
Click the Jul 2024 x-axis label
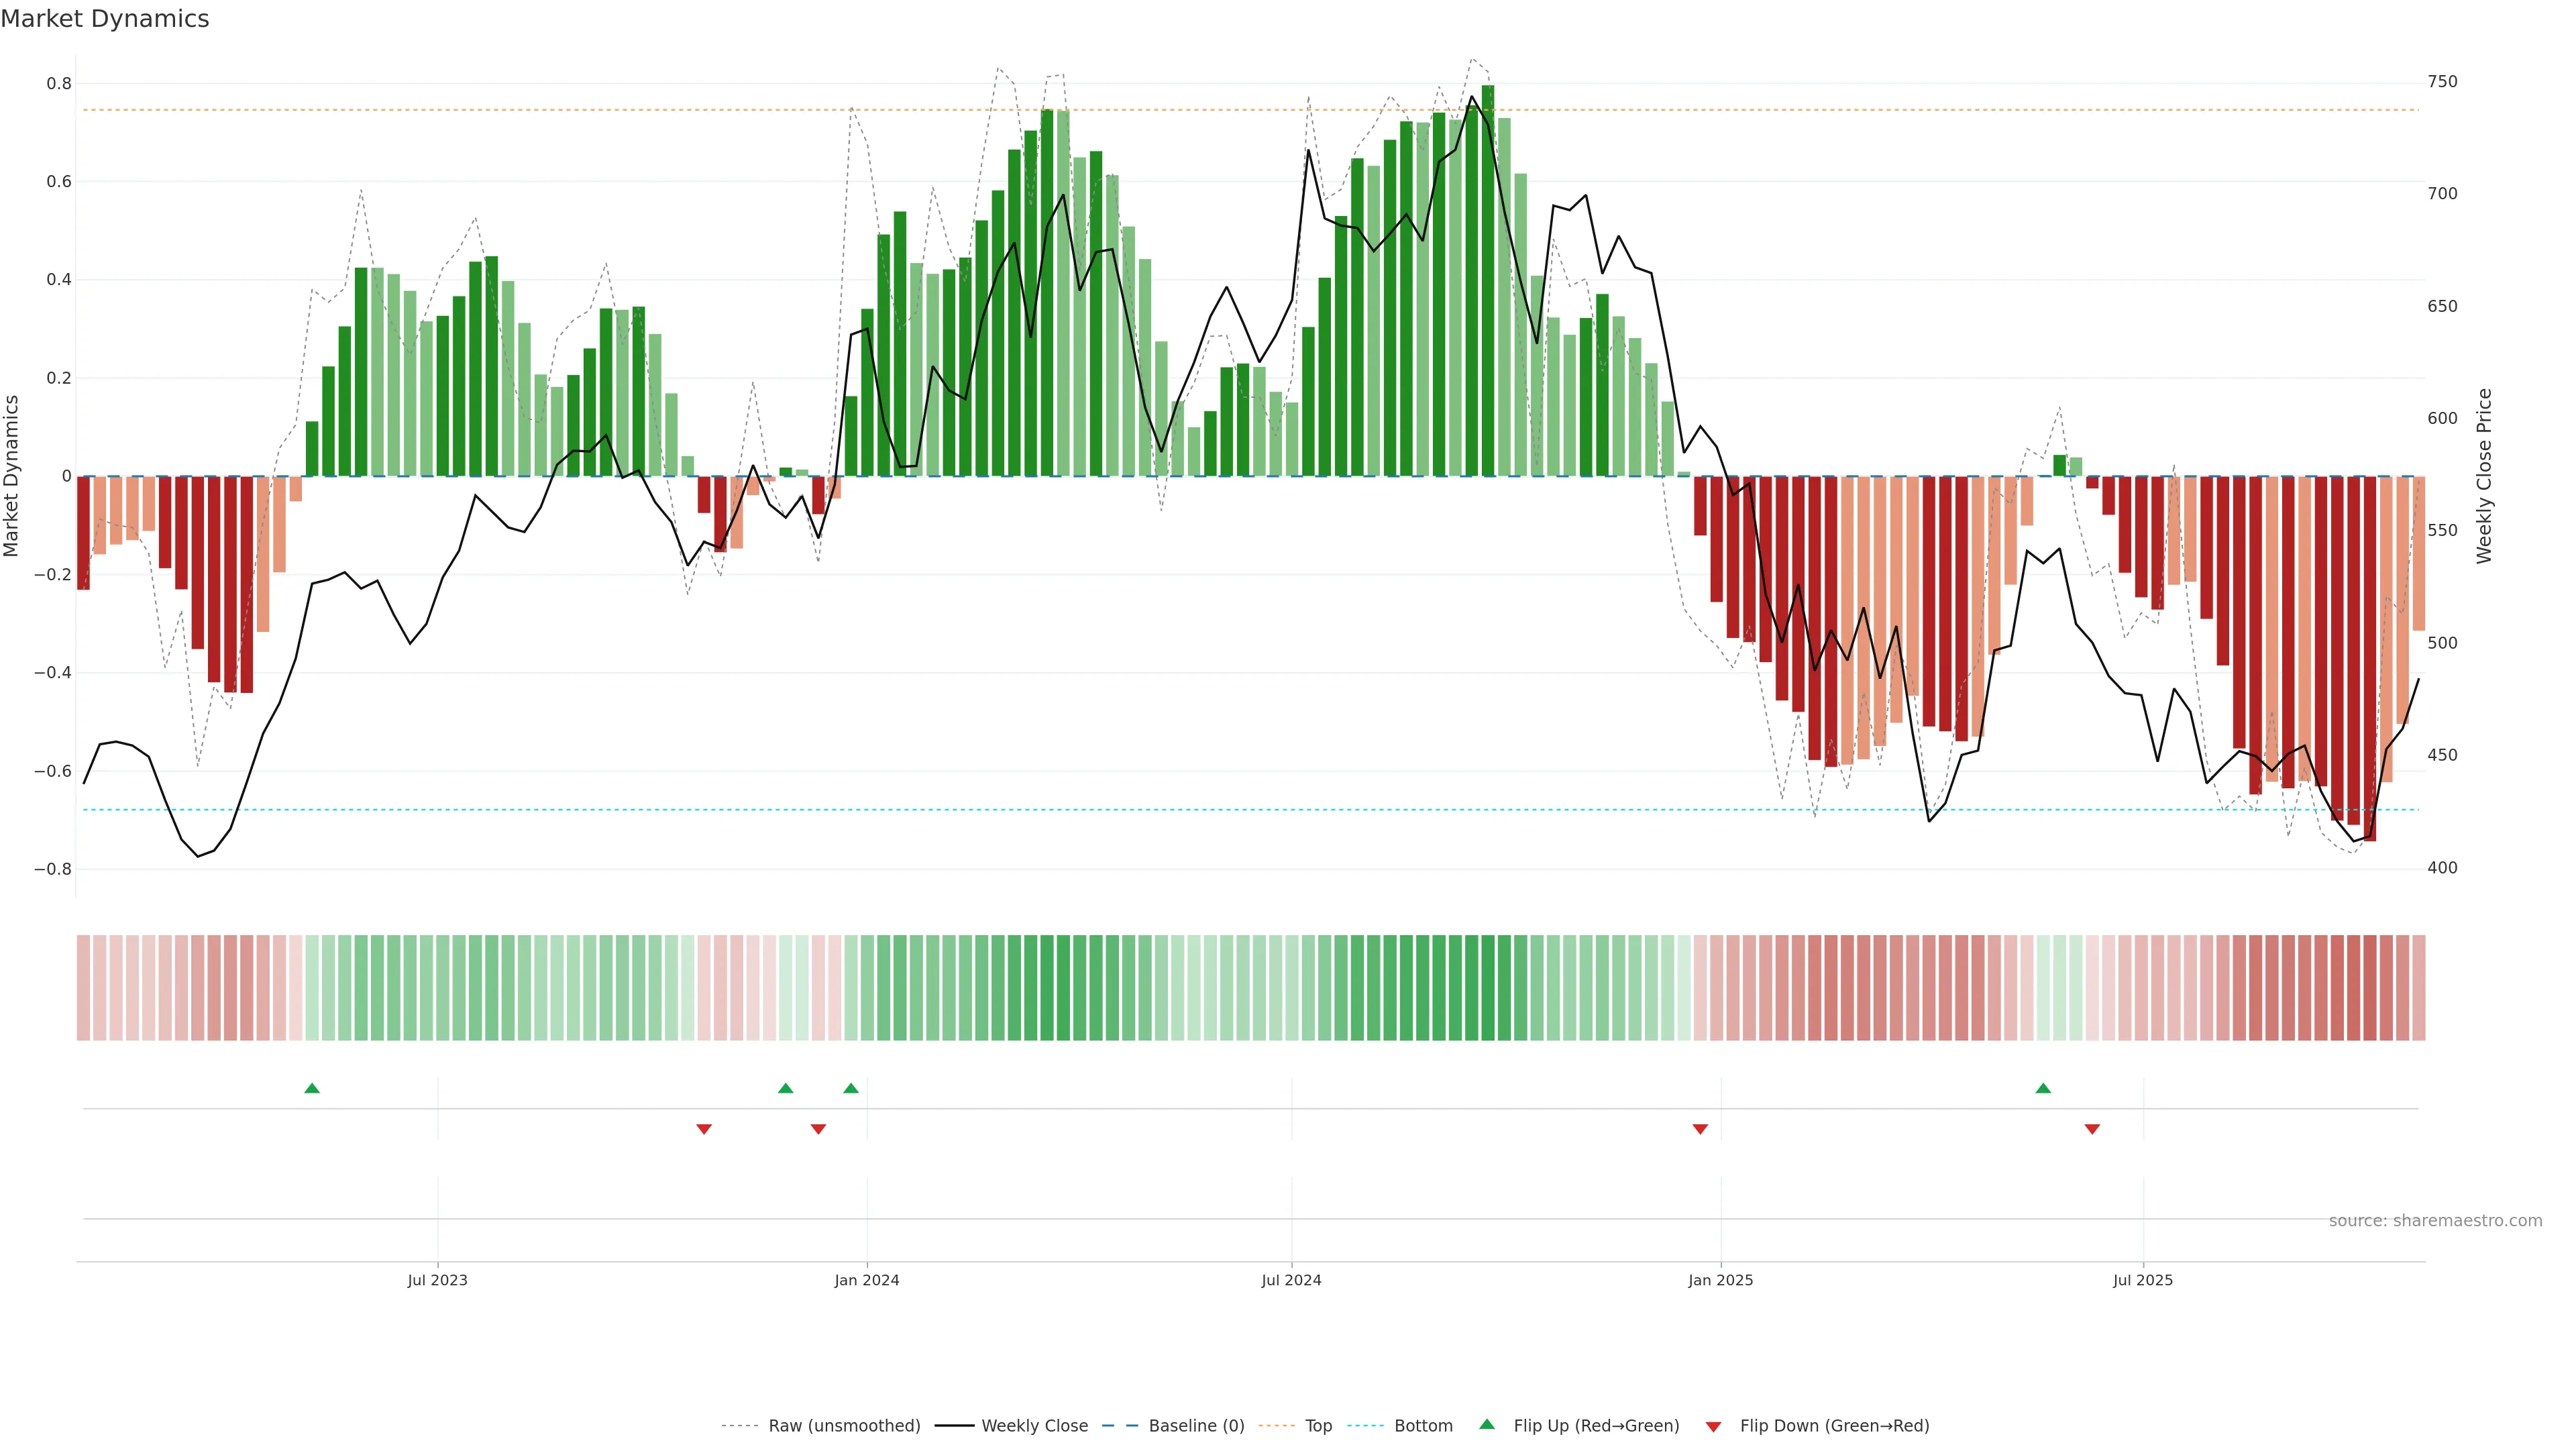[1291, 1280]
